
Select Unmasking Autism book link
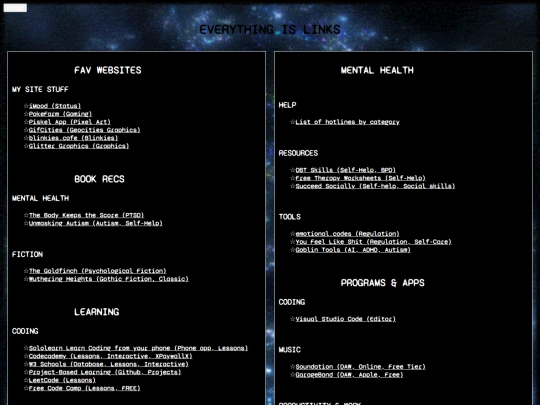click(95, 223)
